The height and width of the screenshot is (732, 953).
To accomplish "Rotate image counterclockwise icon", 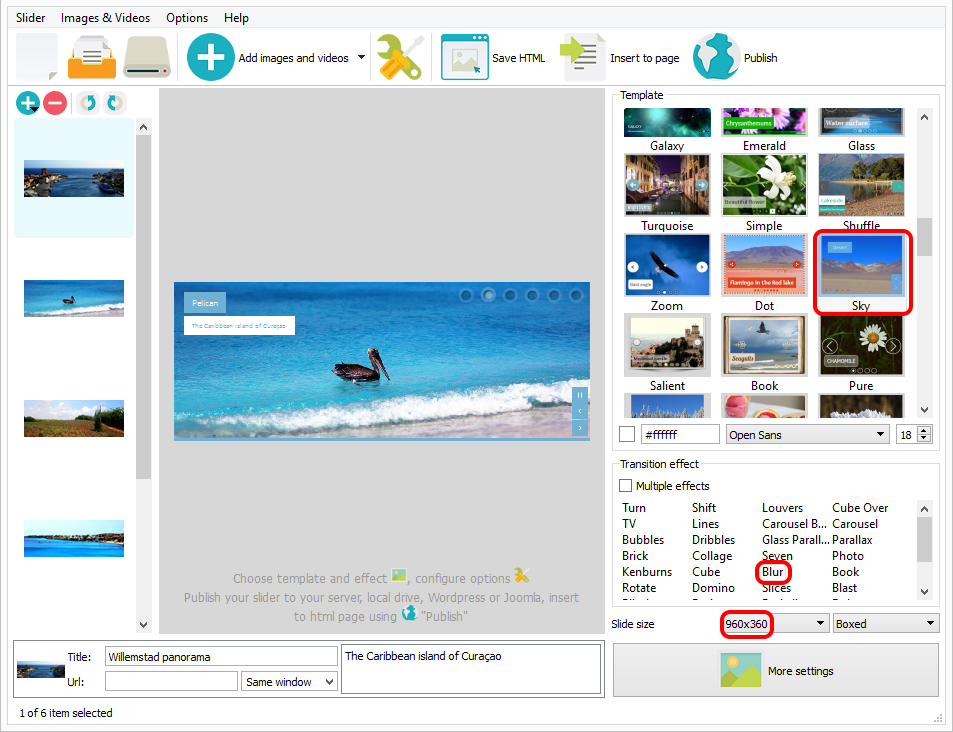I will pyautogui.click(x=89, y=103).
